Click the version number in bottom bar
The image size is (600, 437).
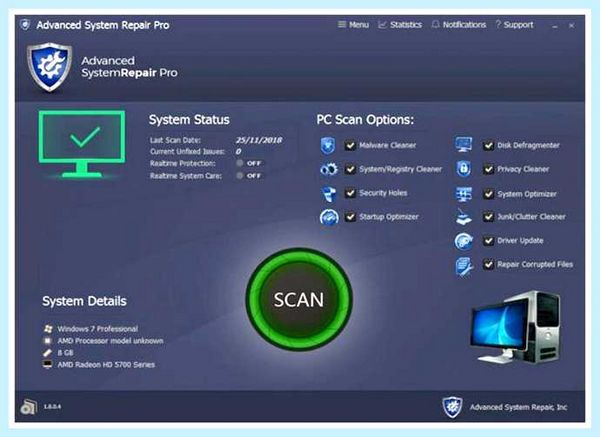(x=52, y=406)
